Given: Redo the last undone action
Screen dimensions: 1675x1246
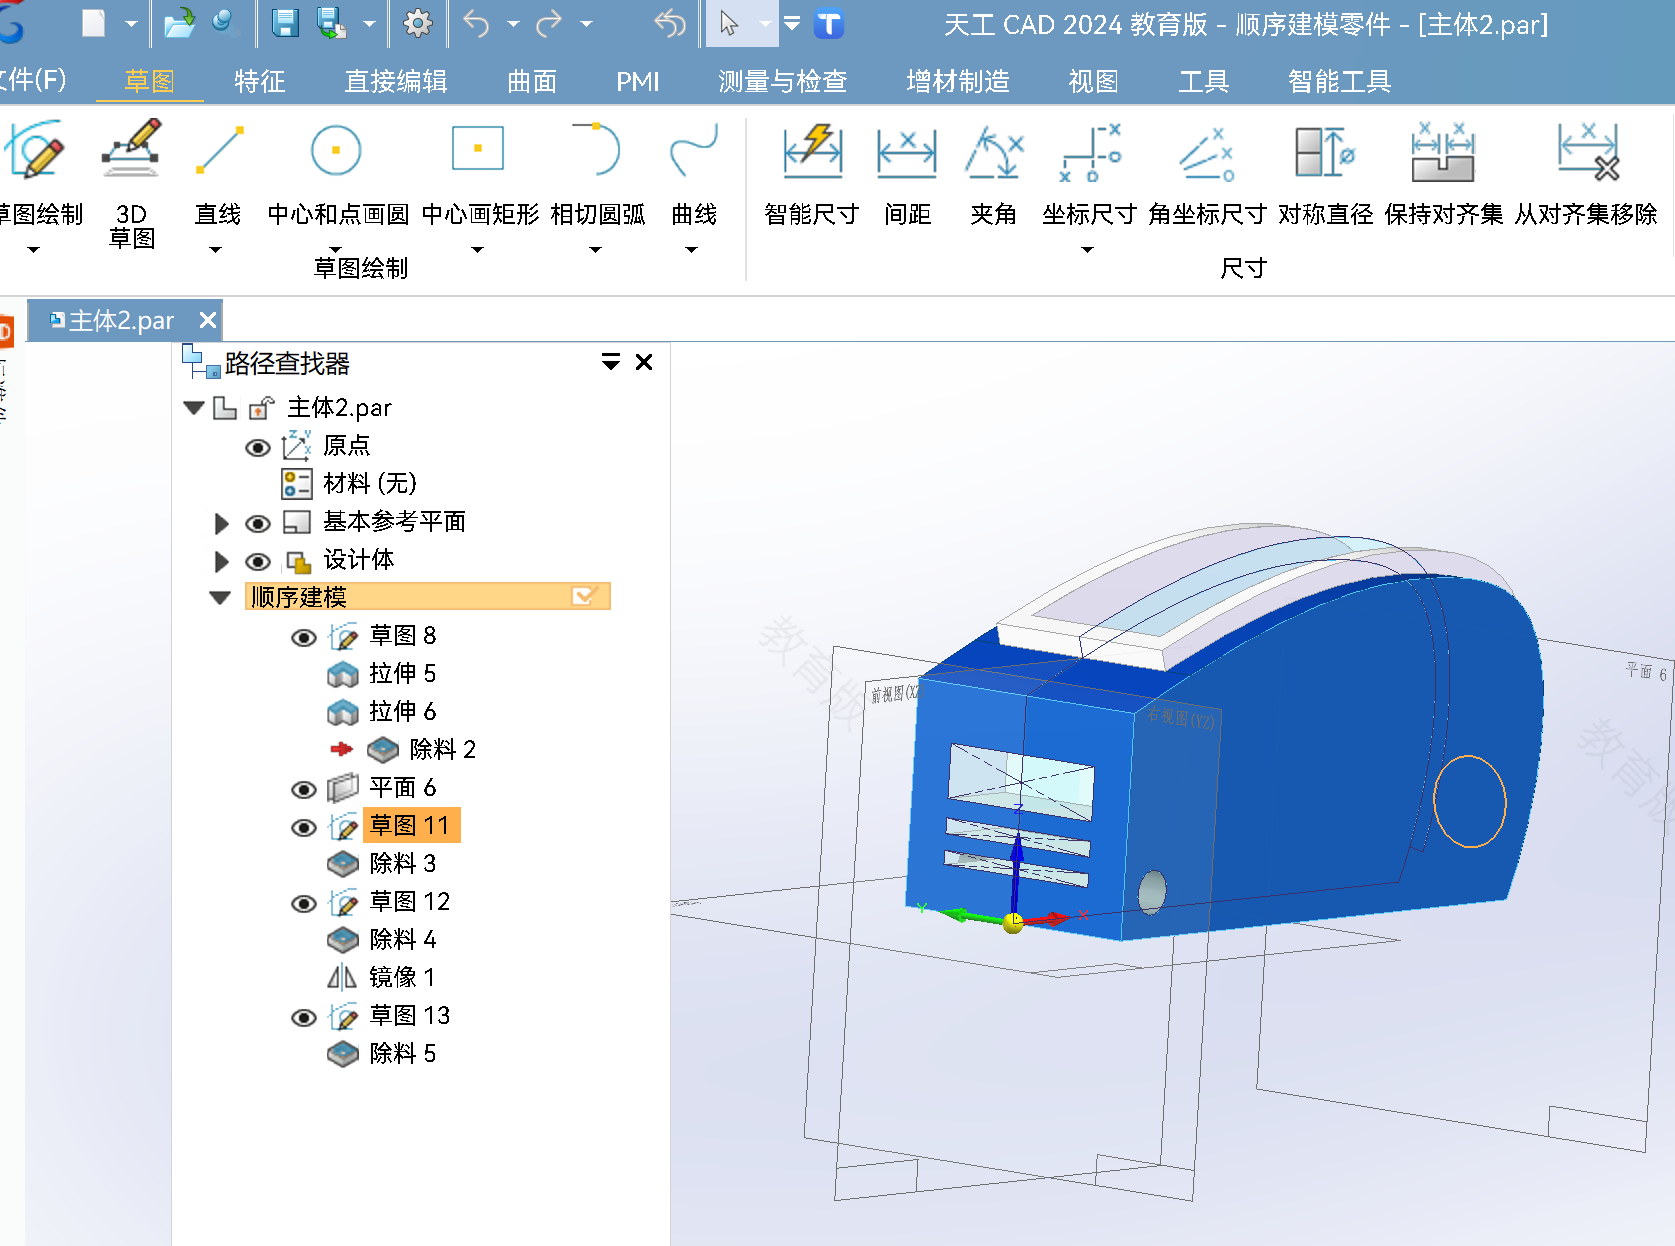Looking at the screenshot, I should (549, 23).
